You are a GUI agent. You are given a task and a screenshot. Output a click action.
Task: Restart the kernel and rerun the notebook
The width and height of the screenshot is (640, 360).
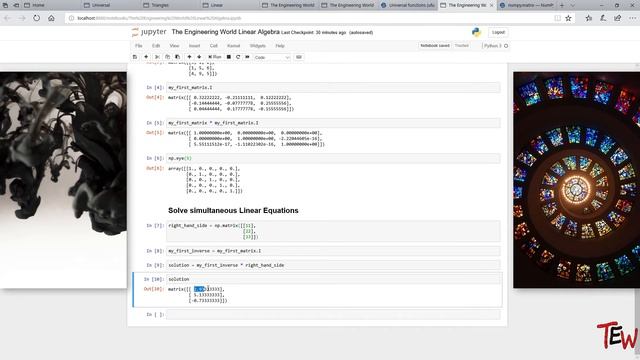pos(247,57)
